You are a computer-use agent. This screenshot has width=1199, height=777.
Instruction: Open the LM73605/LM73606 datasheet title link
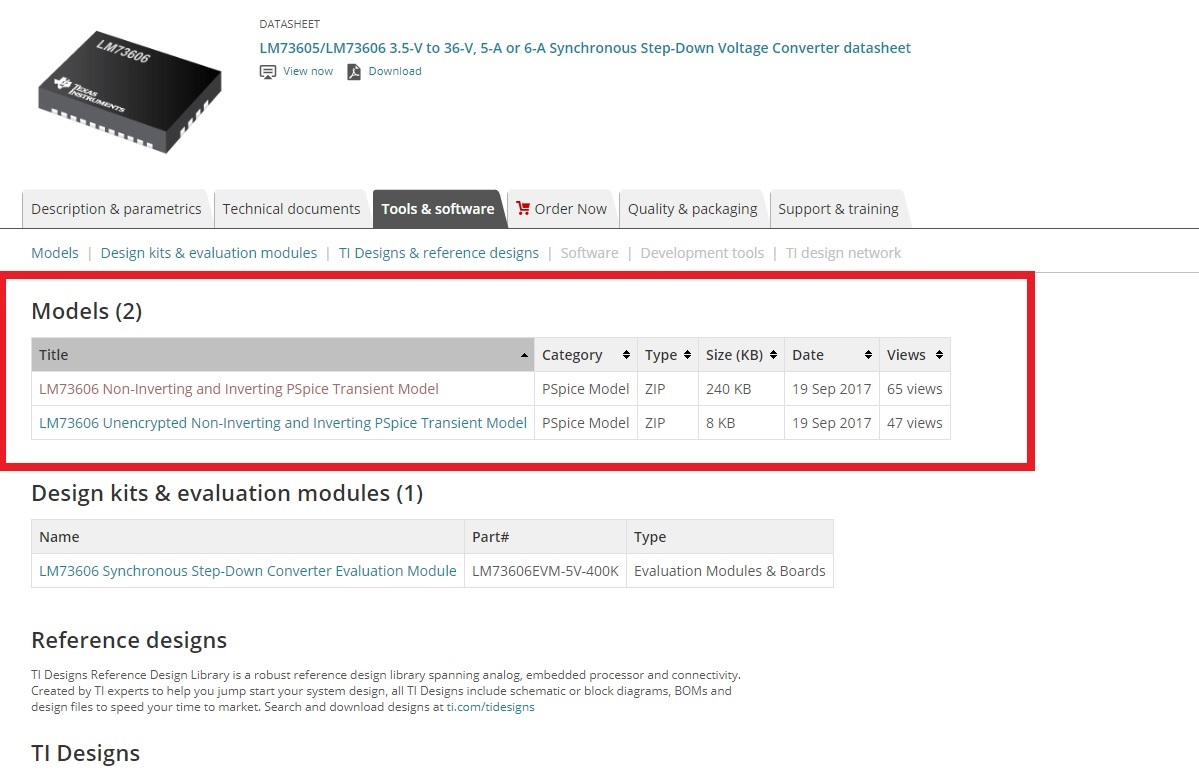(x=585, y=48)
